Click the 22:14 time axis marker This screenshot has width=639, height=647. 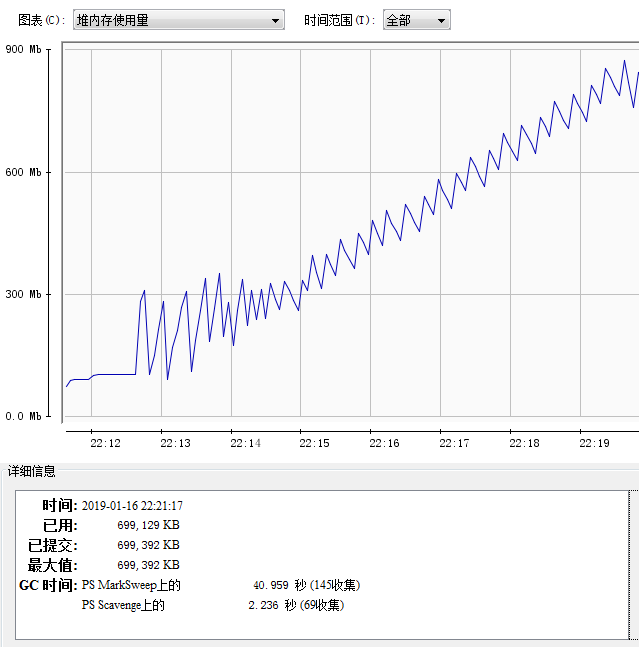point(245,443)
